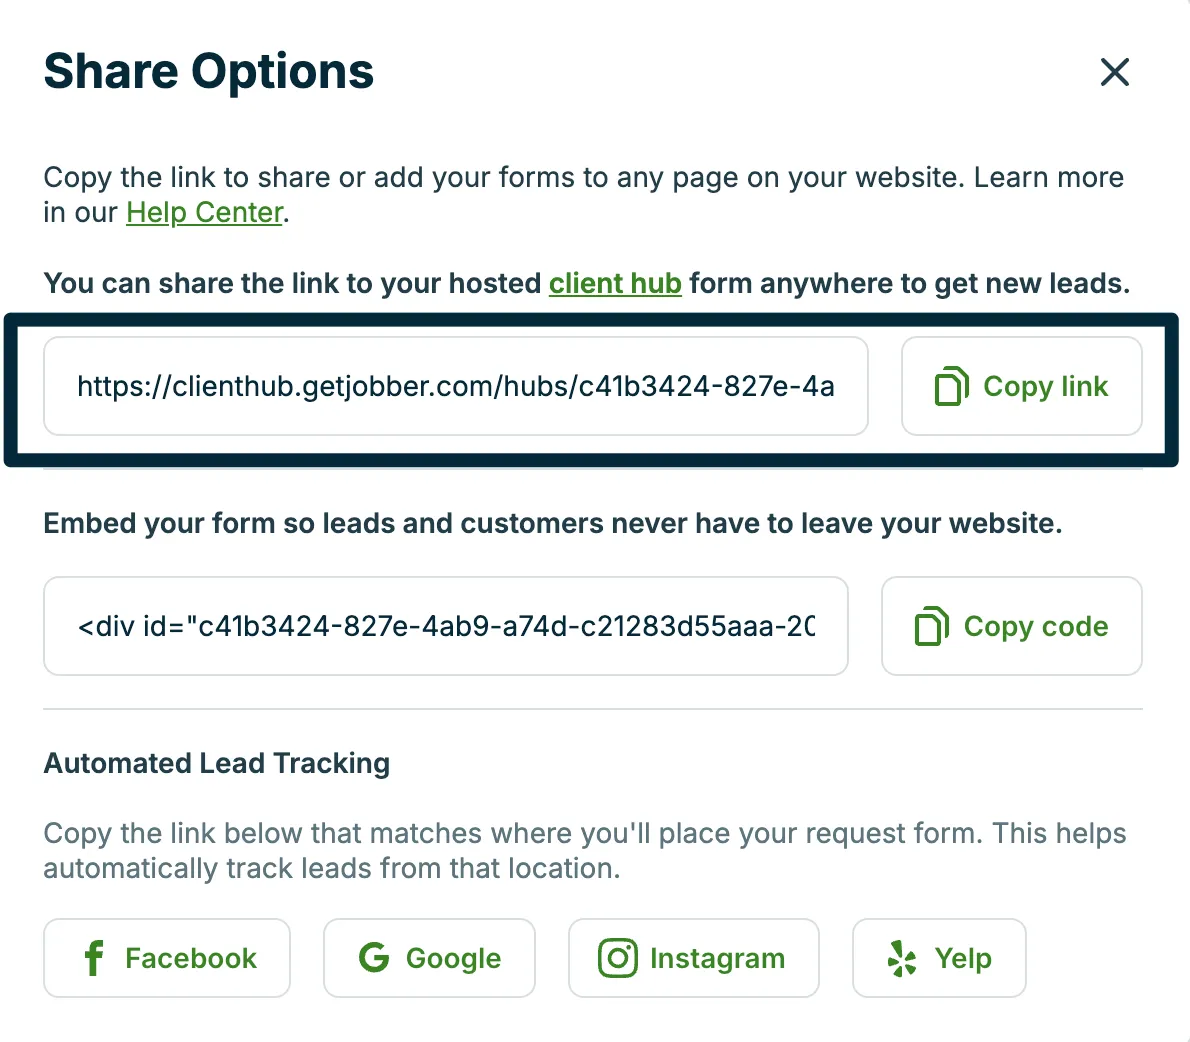1190x1042 pixels.
Task: Click the Embed your form description text
Action: pyautogui.click(x=552, y=524)
